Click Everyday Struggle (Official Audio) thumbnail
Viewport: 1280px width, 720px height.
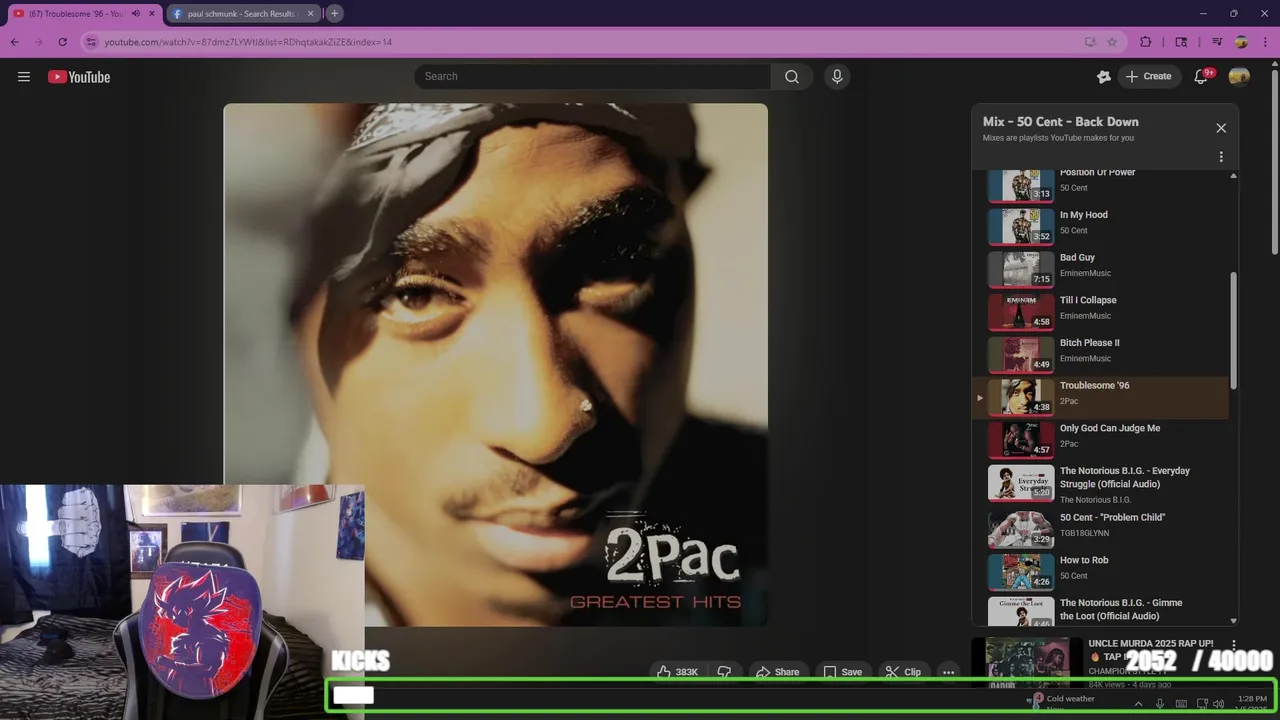coord(1021,483)
